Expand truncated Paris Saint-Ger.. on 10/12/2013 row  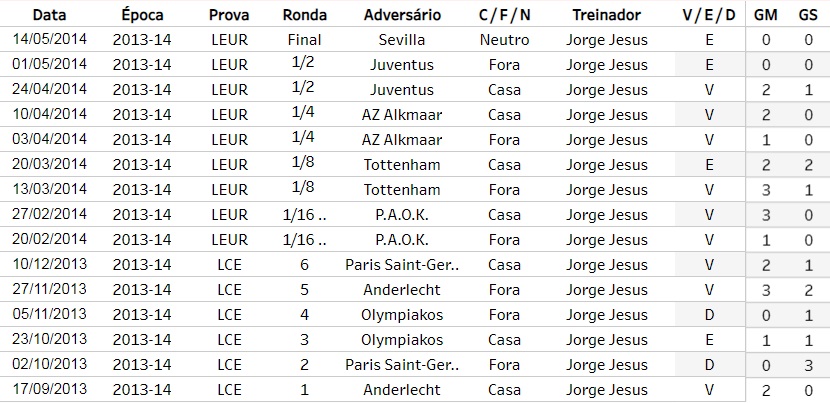pos(402,264)
